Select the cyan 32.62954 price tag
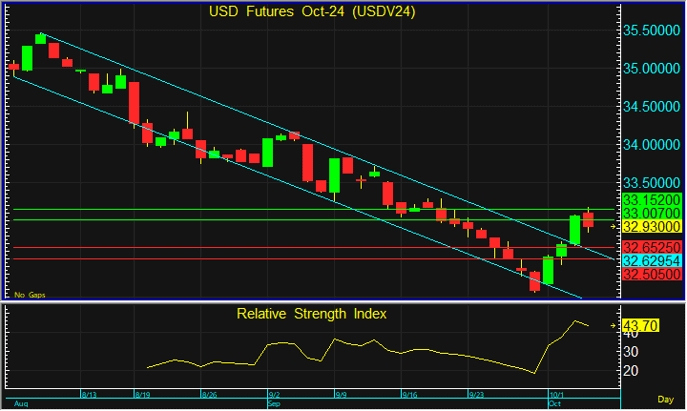 coord(650,260)
